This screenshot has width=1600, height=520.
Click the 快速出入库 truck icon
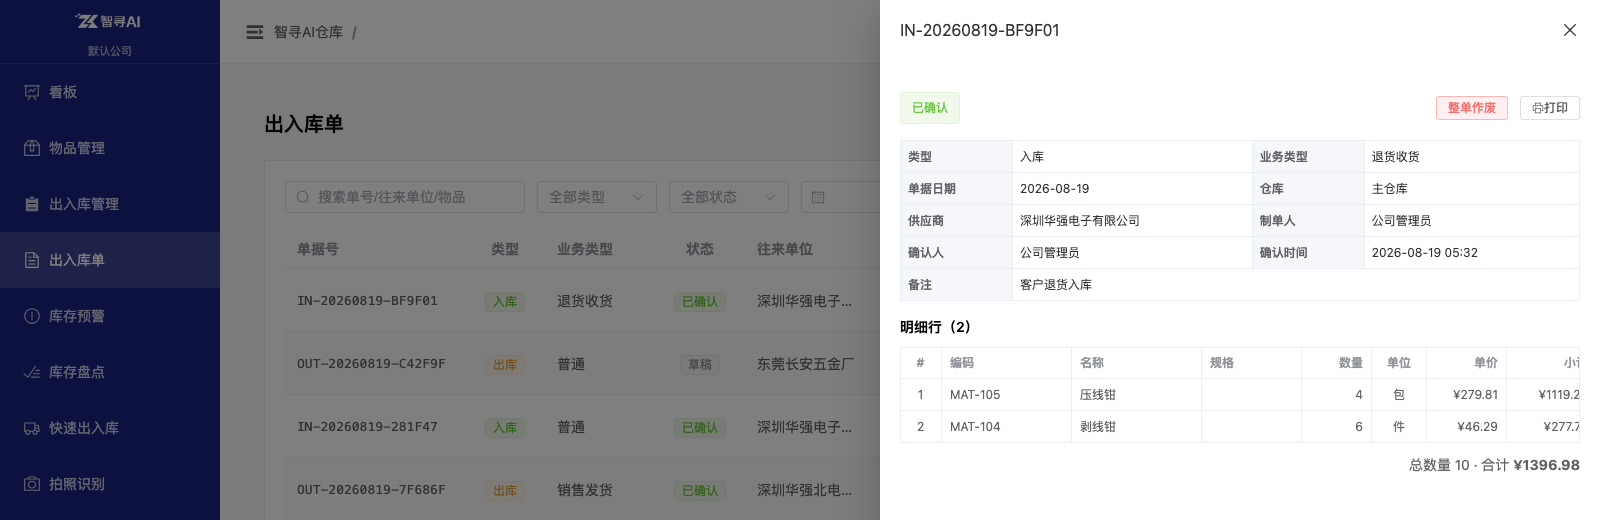pos(32,428)
